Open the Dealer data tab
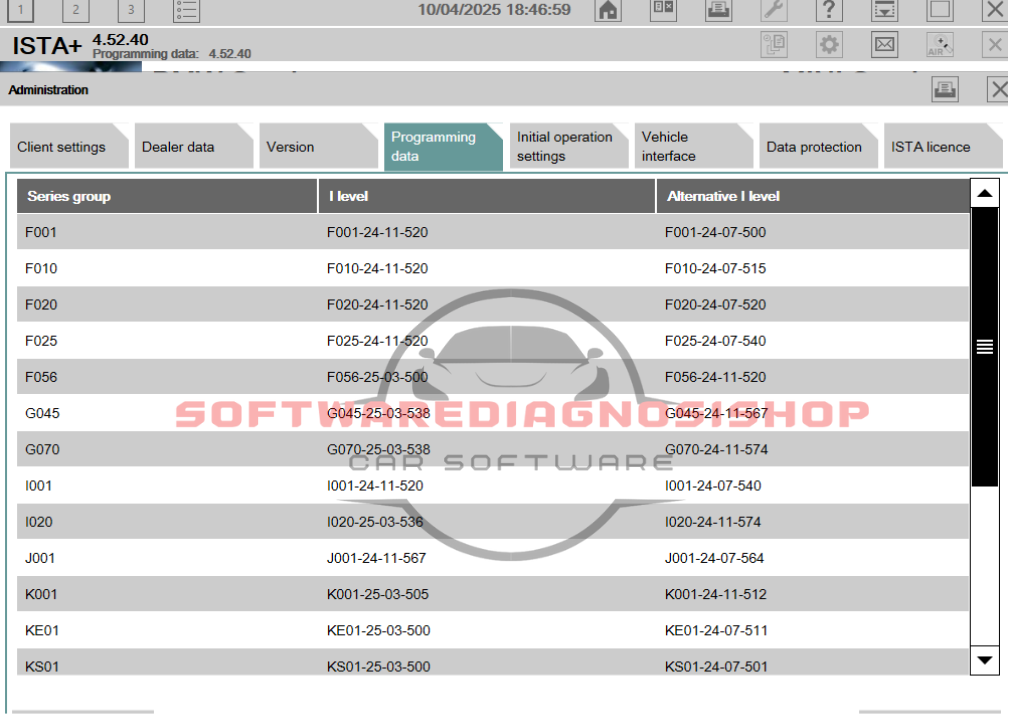The width and height of the screenshot is (1015, 714). (x=194, y=147)
